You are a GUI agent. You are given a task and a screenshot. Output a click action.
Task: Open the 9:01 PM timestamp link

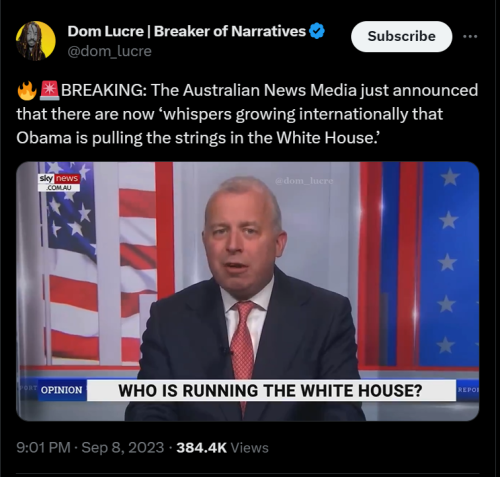(43, 448)
